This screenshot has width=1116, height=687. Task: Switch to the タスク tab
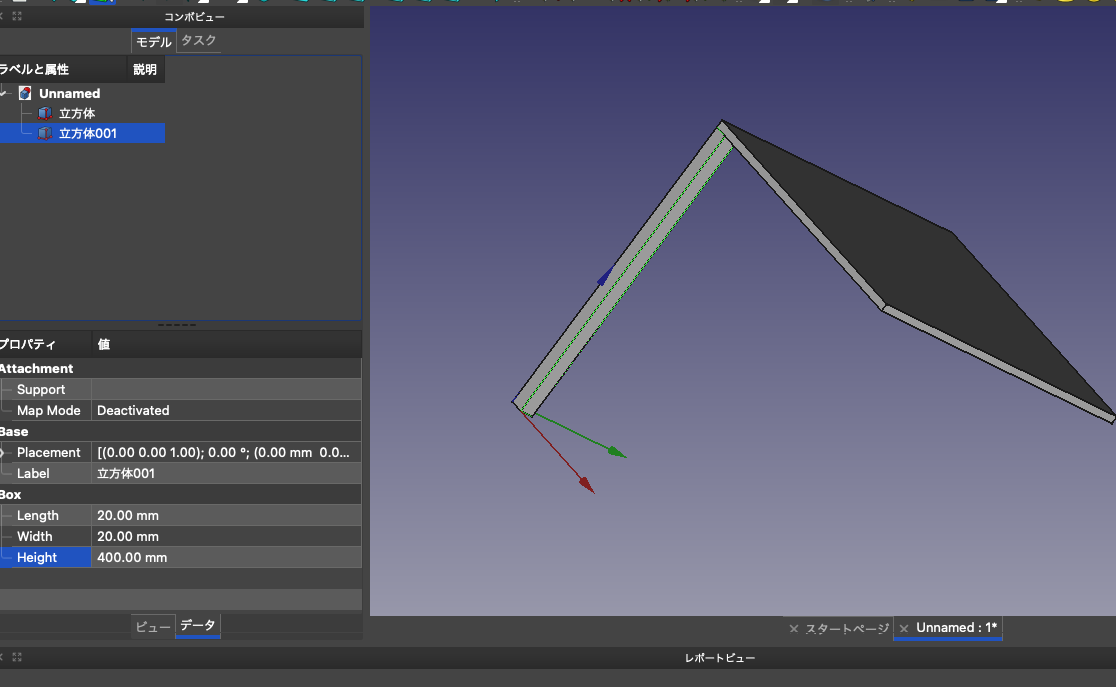tap(199, 41)
